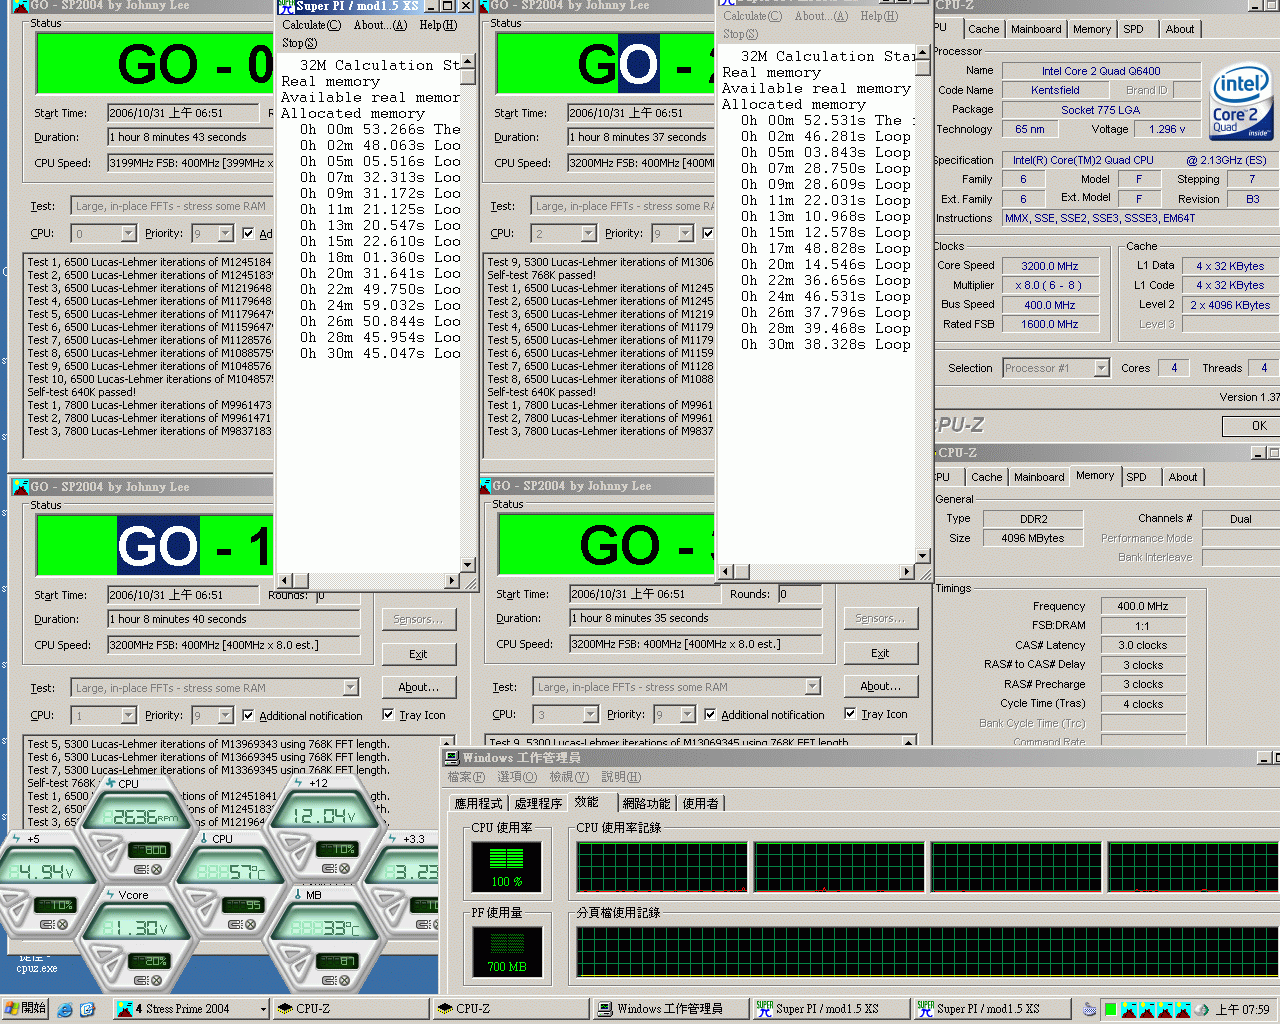
Task: Open Calculate menu in front Super PI
Action: (x=311, y=25)
